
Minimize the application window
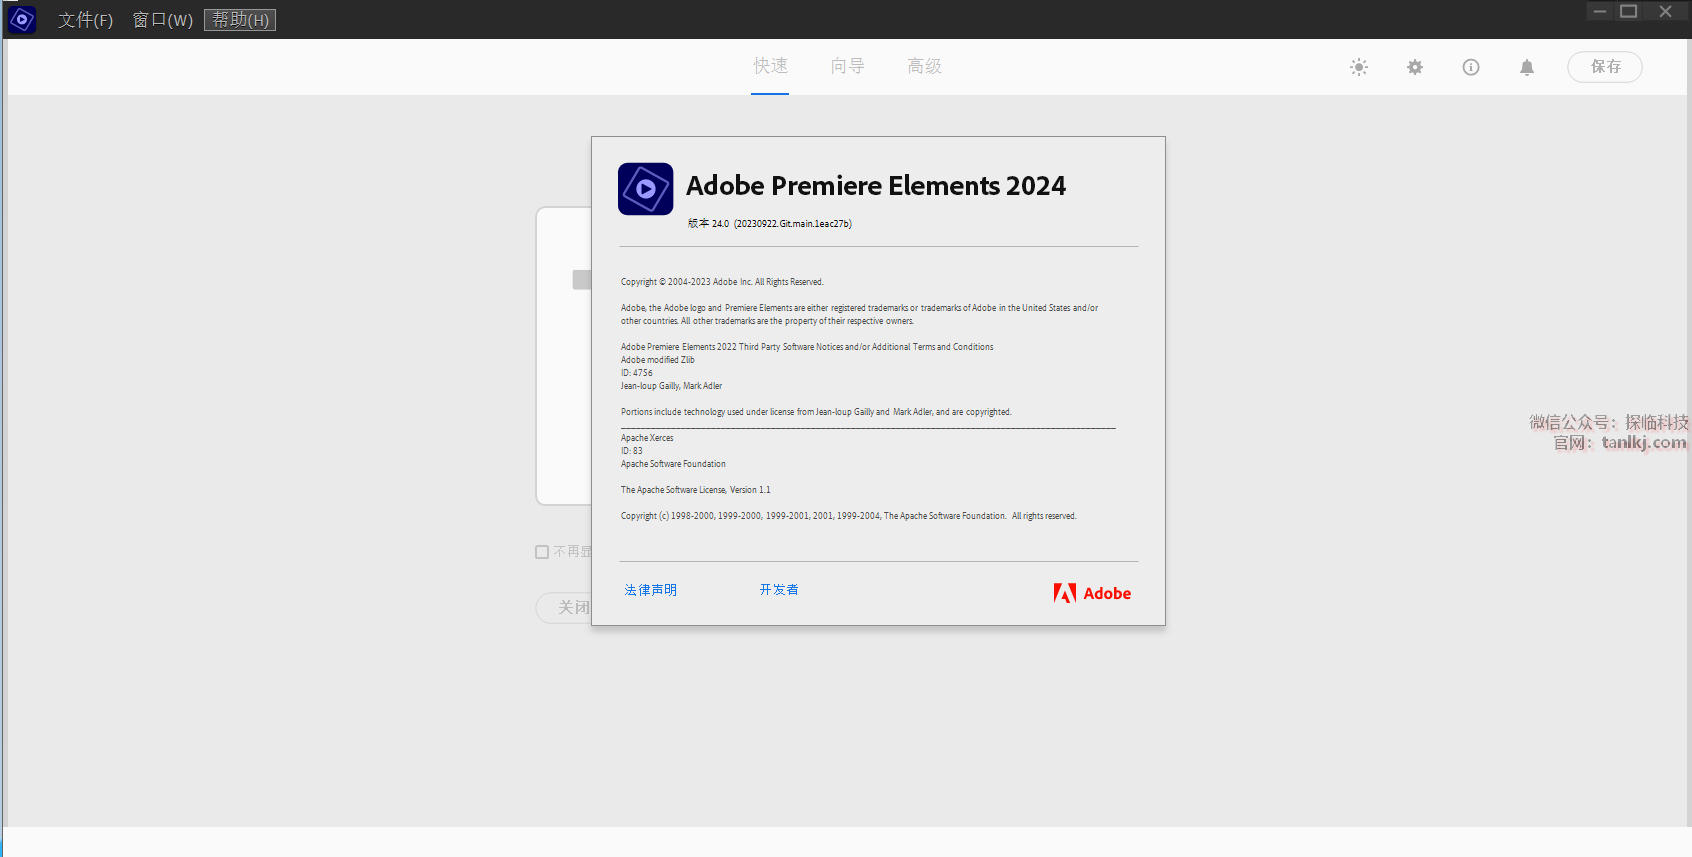[1600, 11]
